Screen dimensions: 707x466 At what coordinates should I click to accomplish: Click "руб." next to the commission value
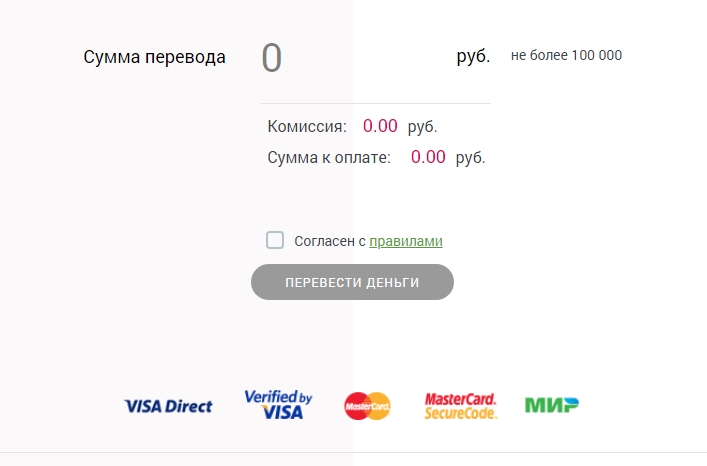pos(423,127)
